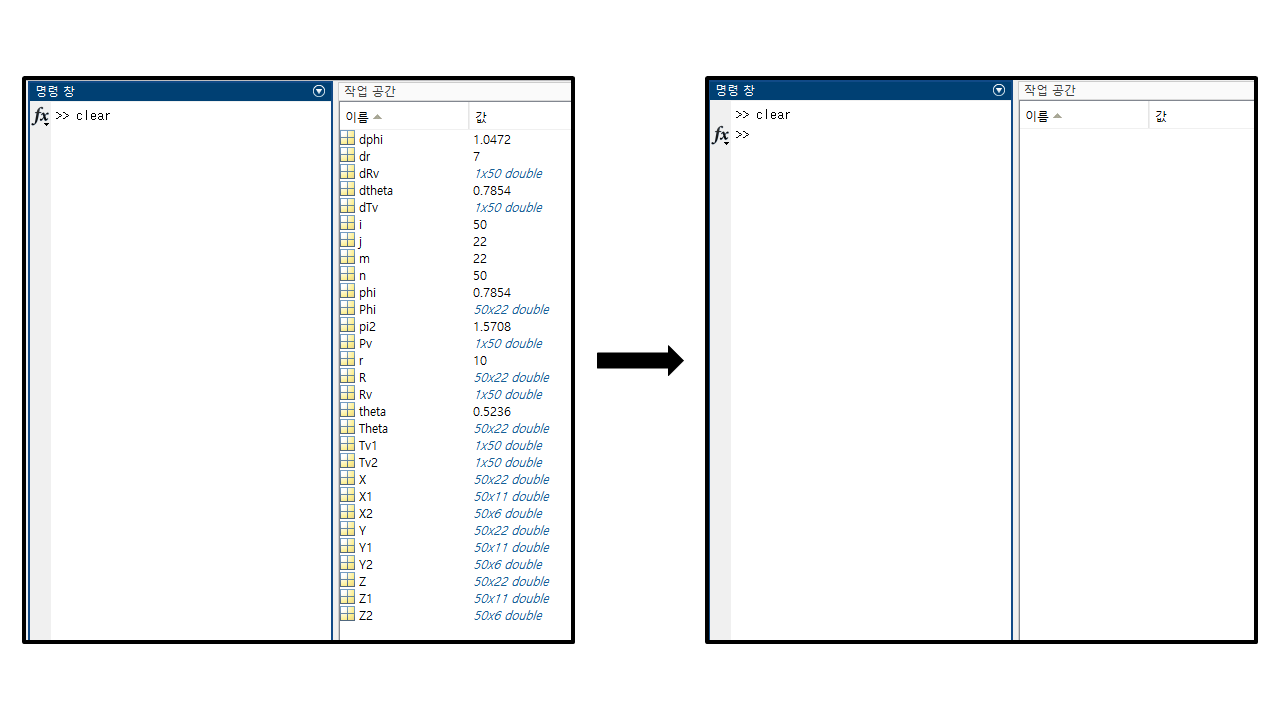Select the Y2 variable name
The width and height of the screenshot is (1280, 720).
(366, 564)
